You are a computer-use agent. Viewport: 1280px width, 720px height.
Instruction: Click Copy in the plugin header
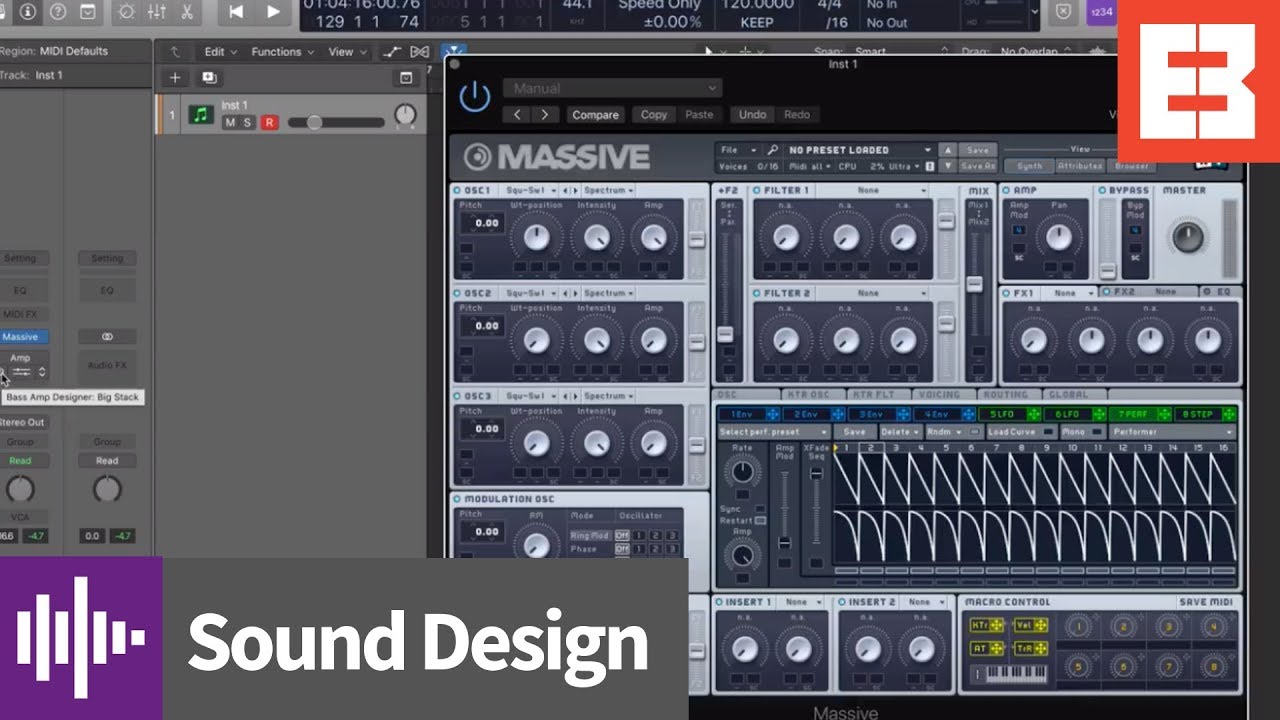coord(654,115)
